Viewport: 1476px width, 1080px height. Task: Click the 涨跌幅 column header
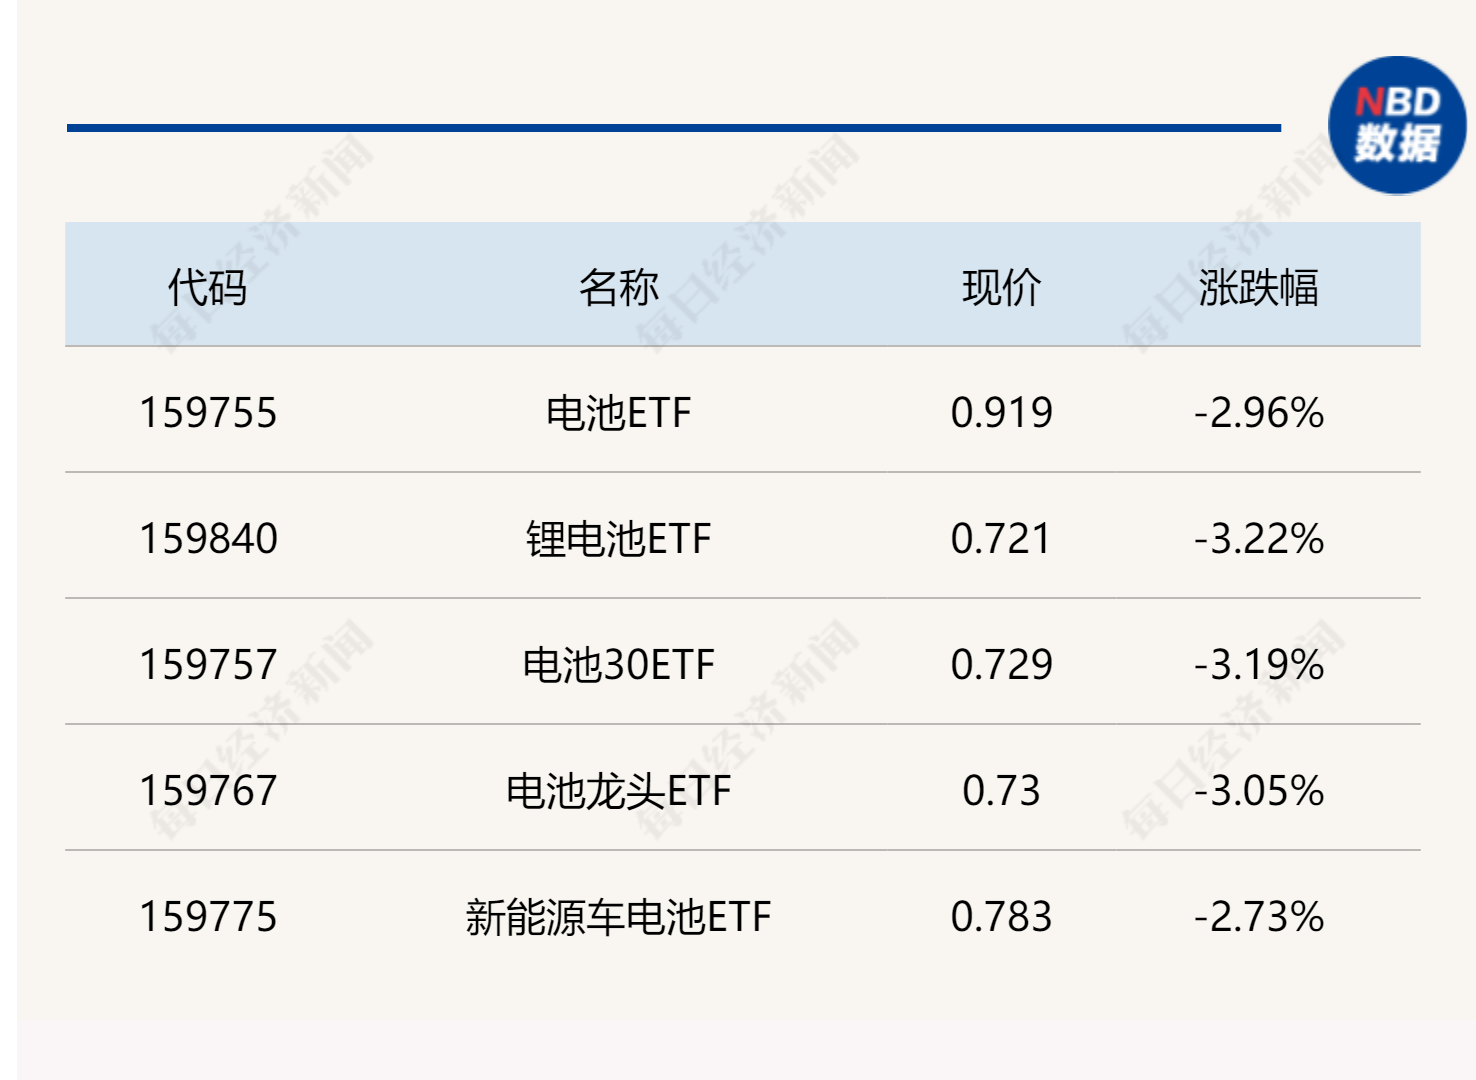[x=1259, y=287]
